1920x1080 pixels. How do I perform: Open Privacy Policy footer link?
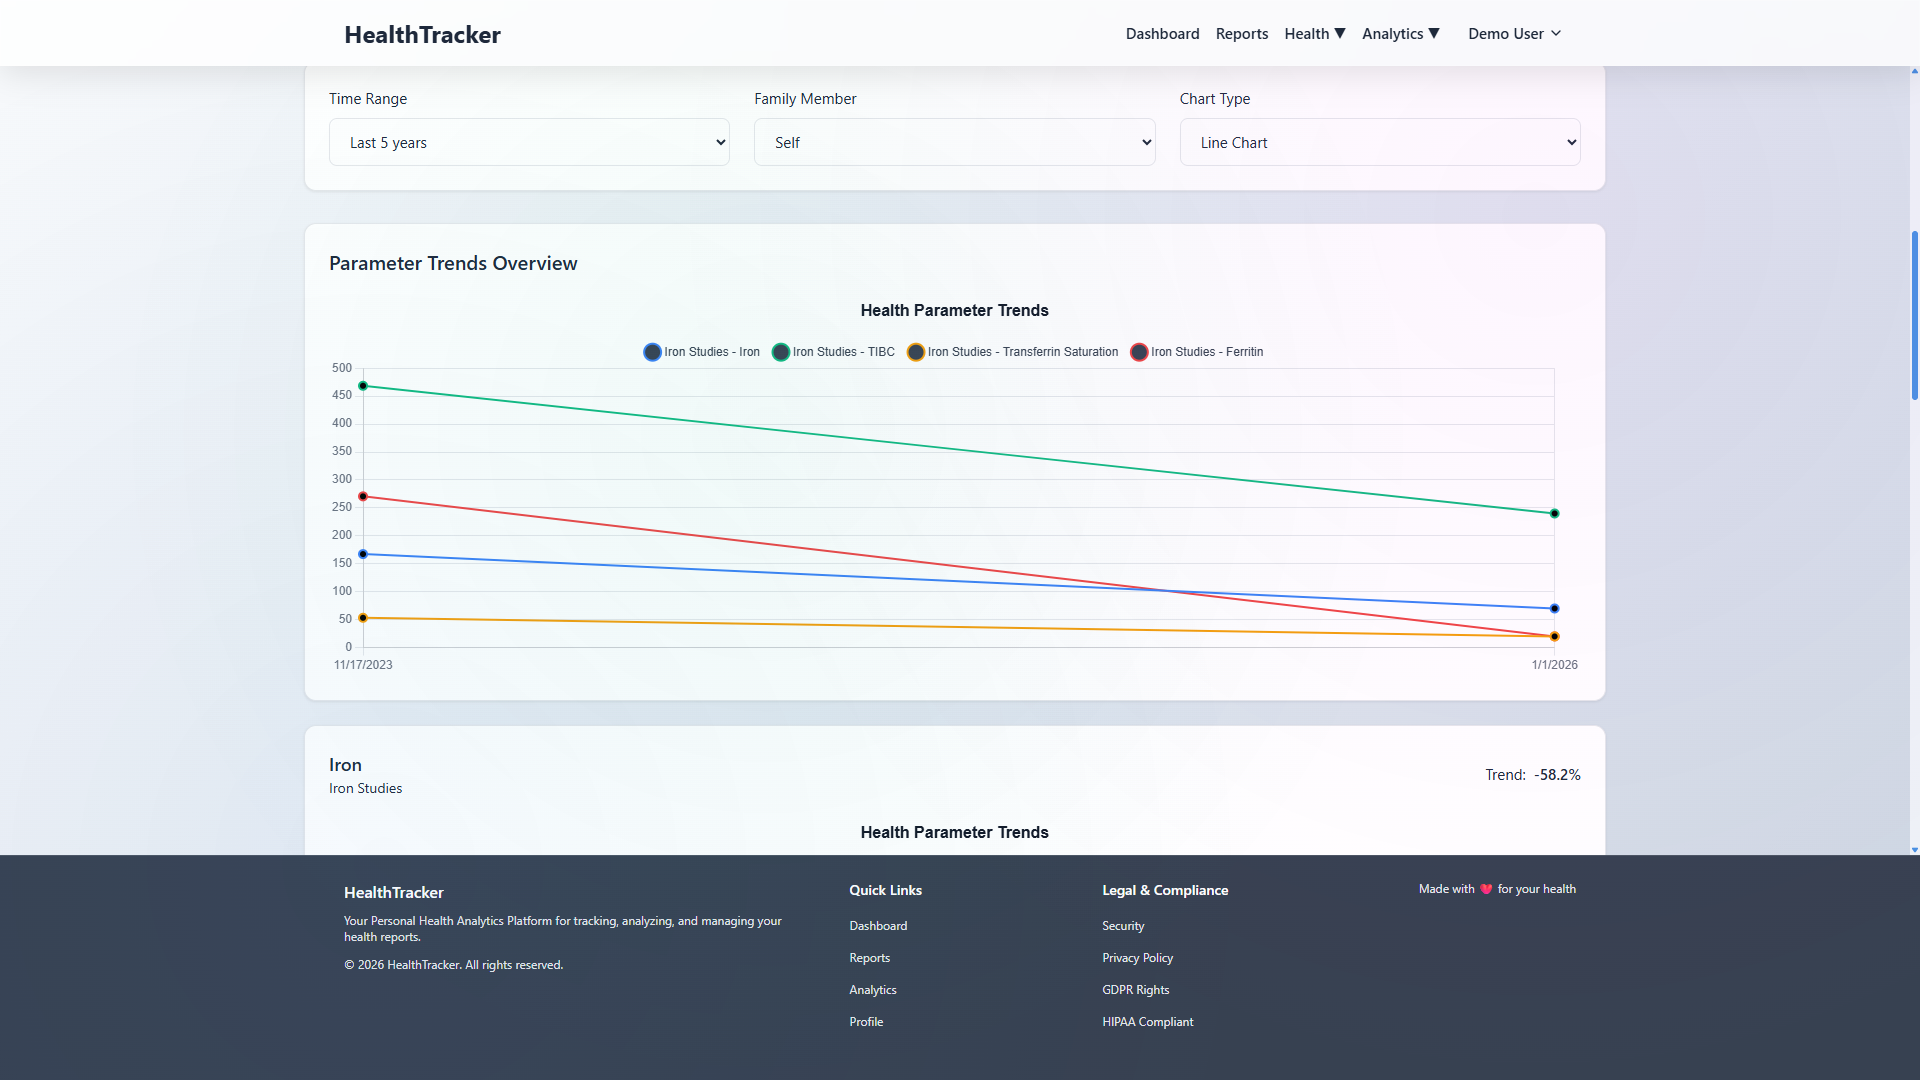coord(1137,958)
